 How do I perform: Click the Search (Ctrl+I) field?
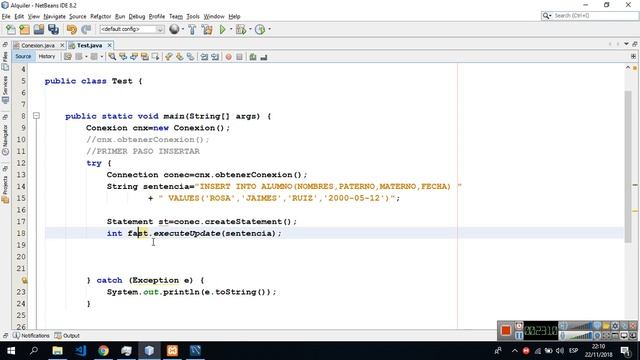click(589, 16)
